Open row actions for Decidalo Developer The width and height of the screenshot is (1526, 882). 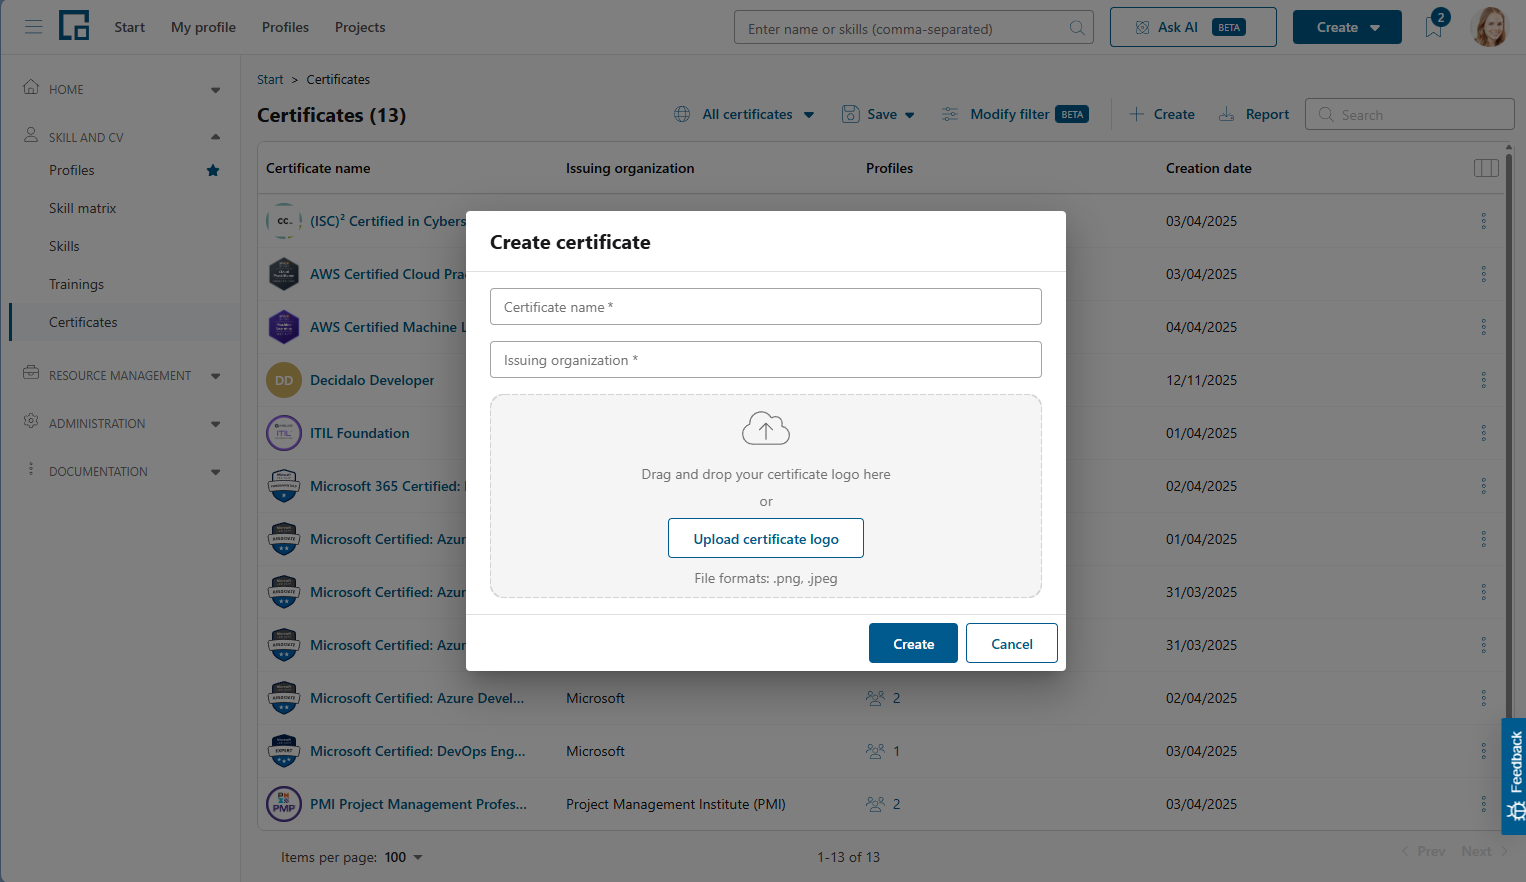pos(1484,380)
